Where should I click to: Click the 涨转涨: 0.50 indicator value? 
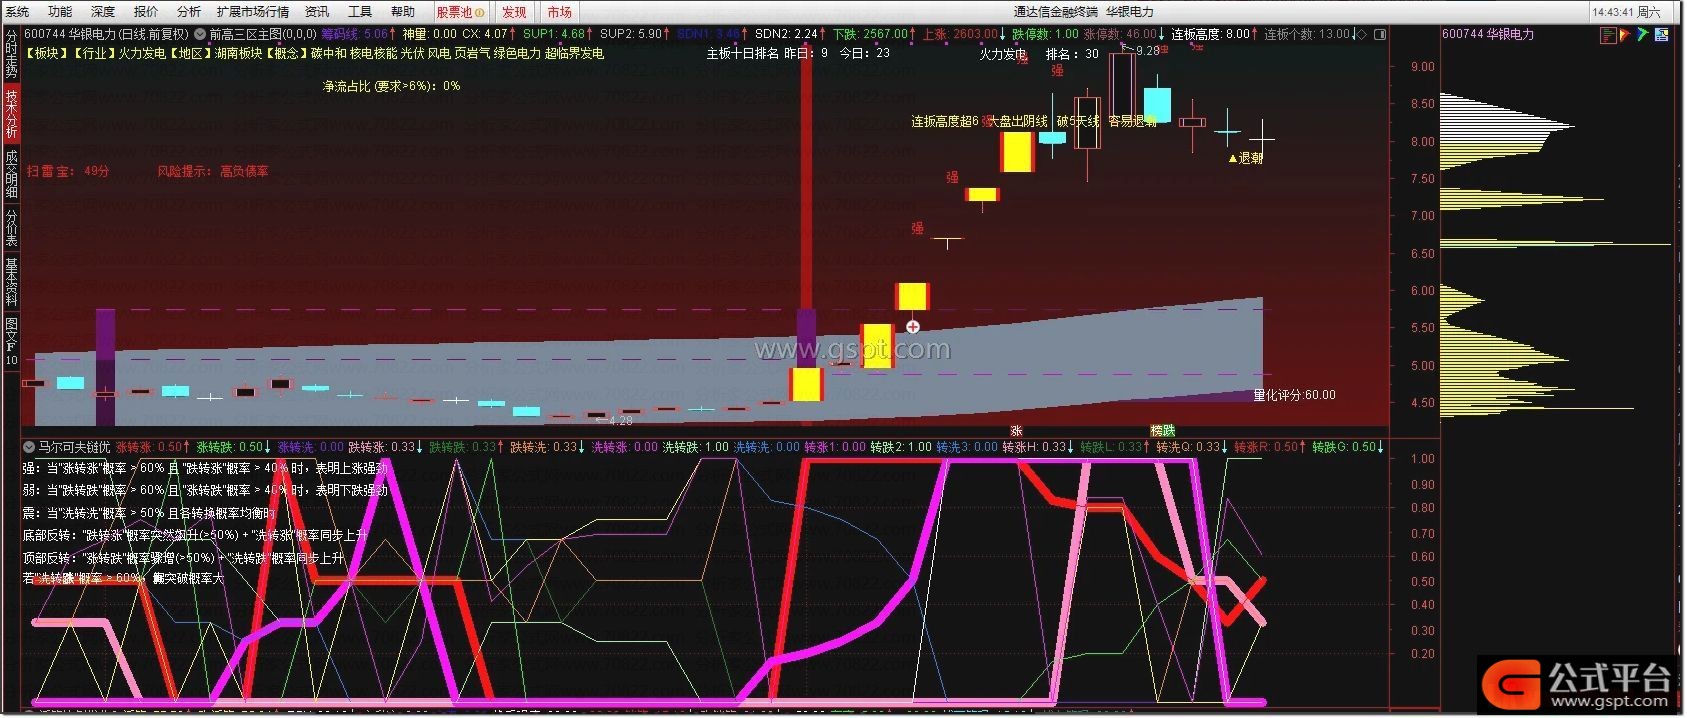point(154,447)
